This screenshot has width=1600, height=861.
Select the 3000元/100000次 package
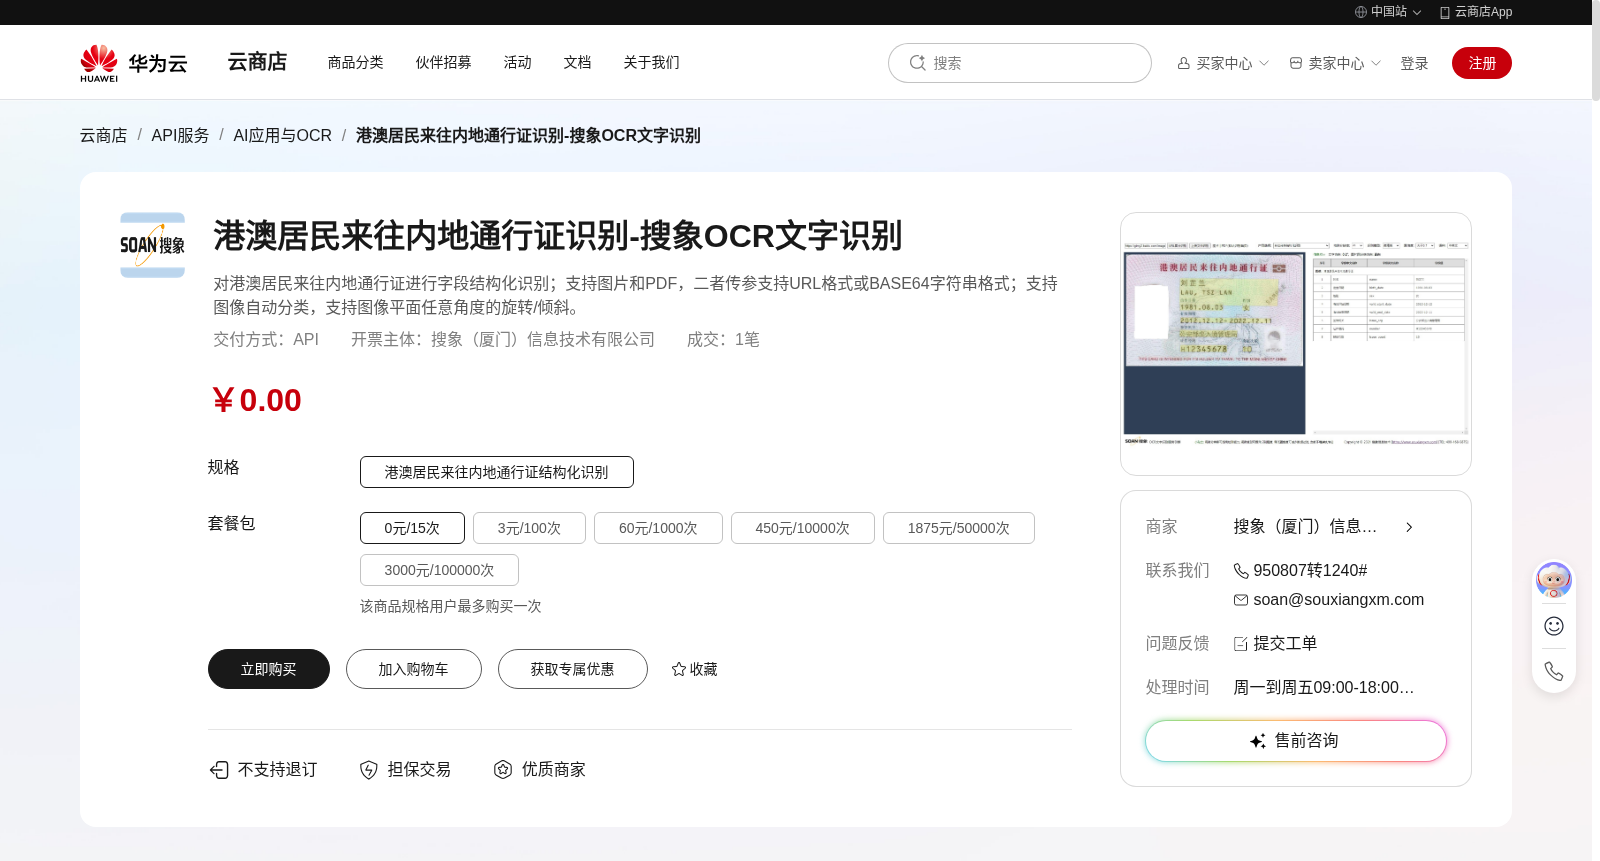click(439, 570)
